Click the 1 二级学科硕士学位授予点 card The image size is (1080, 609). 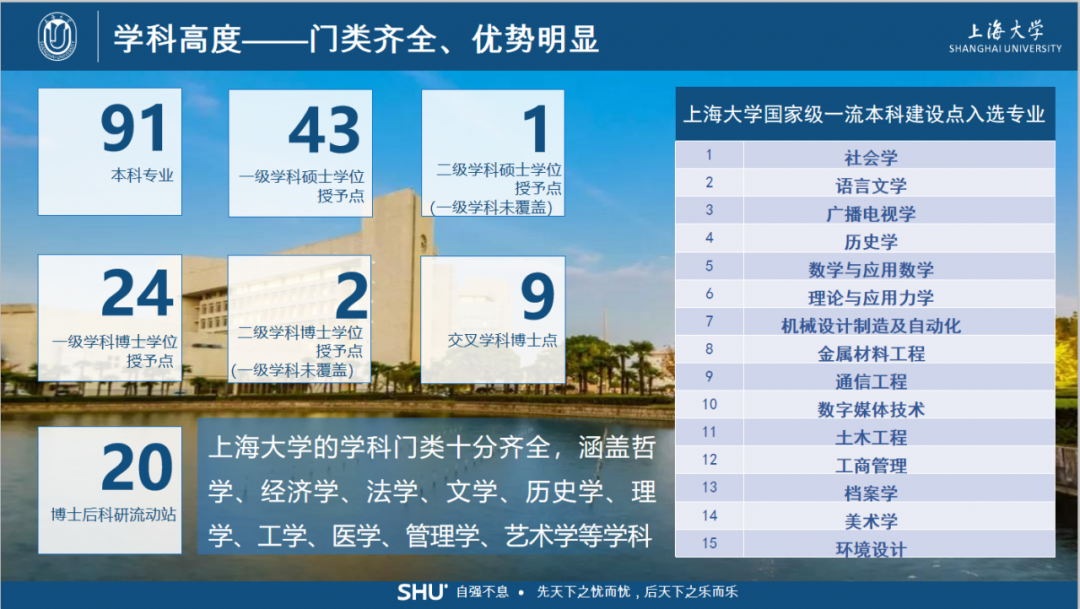(x=492, y=153)
